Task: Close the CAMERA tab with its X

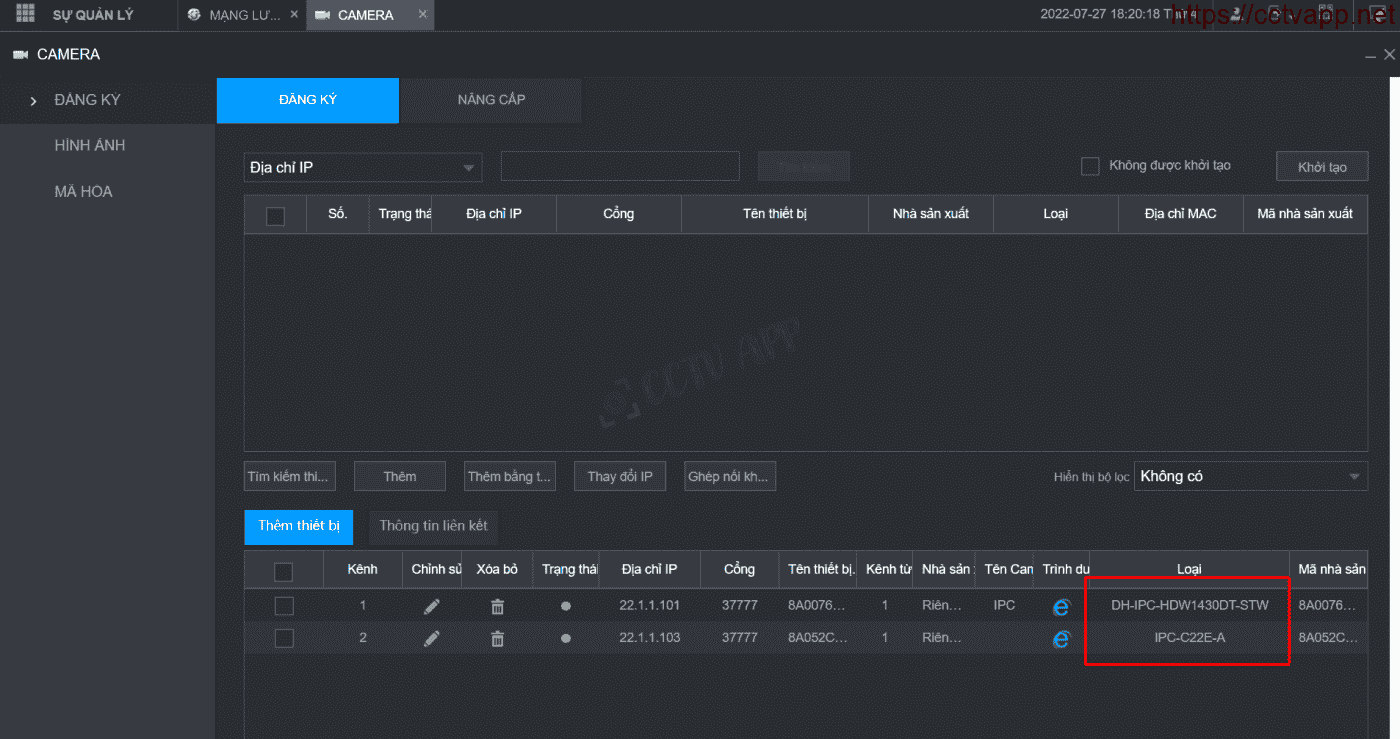Action: pyautogui.click(x=423, y=14)
